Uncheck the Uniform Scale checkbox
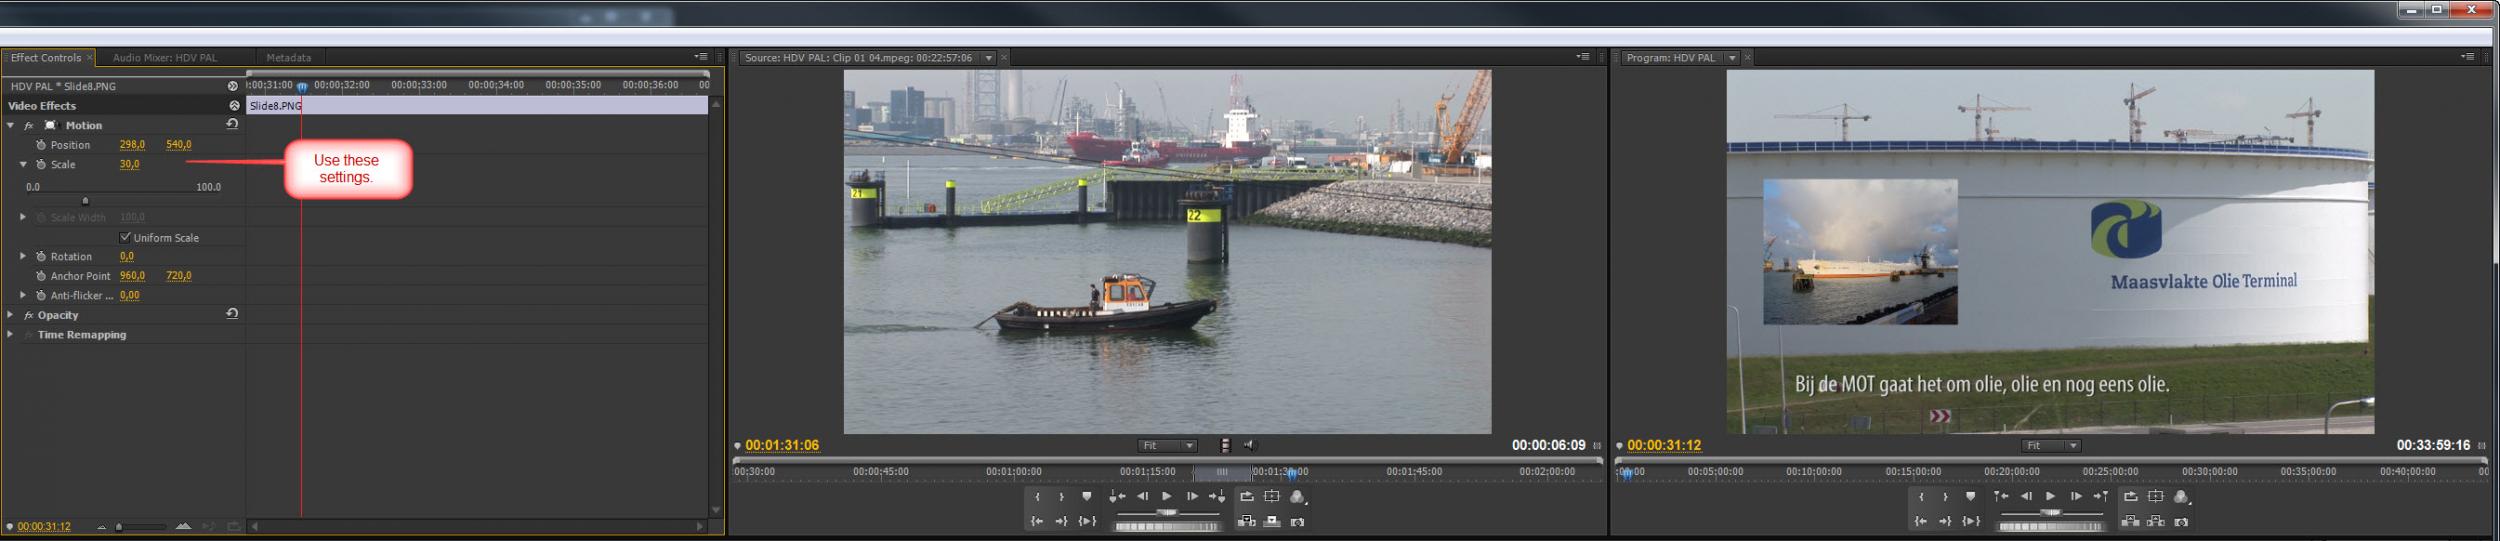Screen dimensions: 2500x541 coord(125,238)
